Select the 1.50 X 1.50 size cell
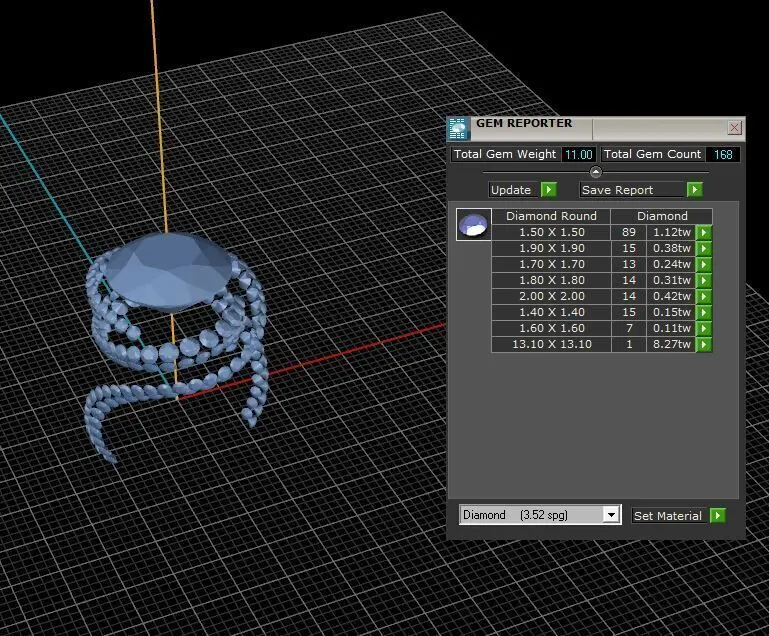Viewport: 769px width, 636px height. (552, 232)
